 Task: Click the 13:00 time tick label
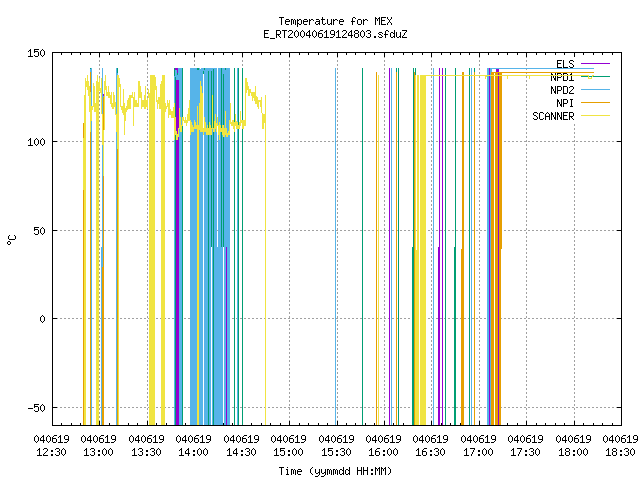(x=98, y=452)
